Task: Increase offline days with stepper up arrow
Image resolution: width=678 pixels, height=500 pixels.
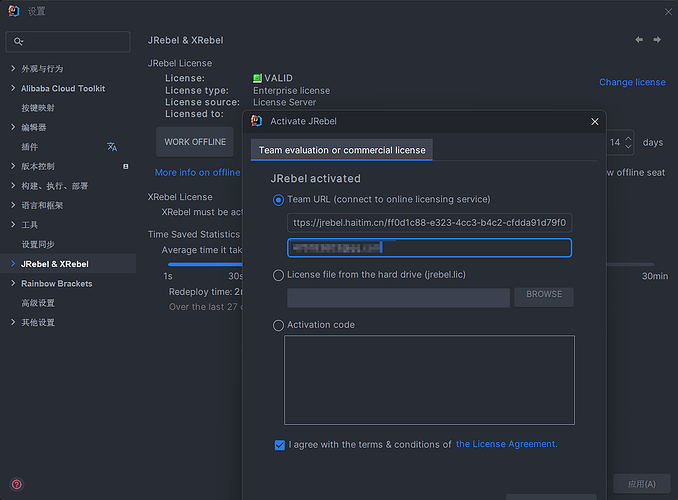Action: pos(628,138)
